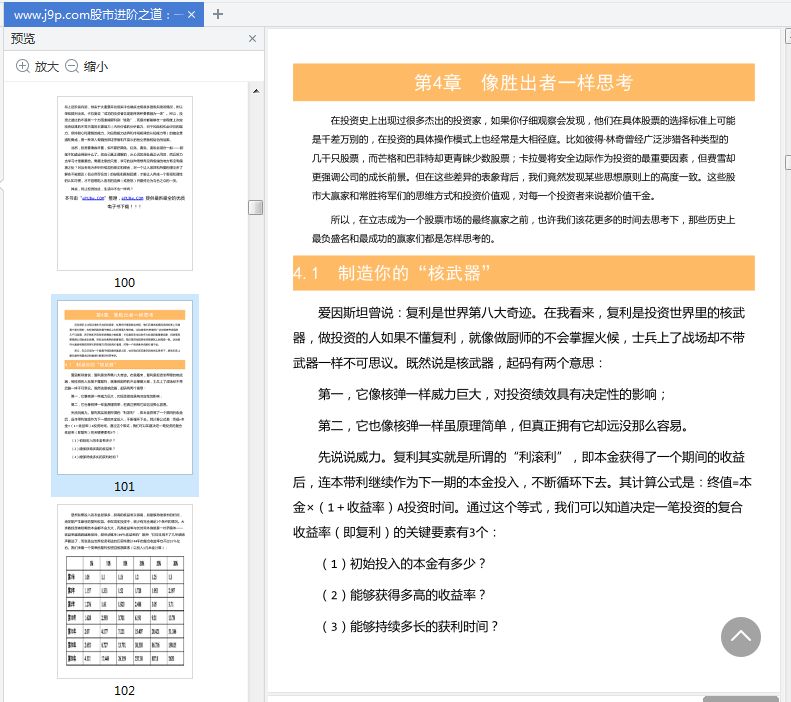Click the paragraph starting 第二,它也像核弹一样
This screenshot has height=702, width=791.
[504, 426]
